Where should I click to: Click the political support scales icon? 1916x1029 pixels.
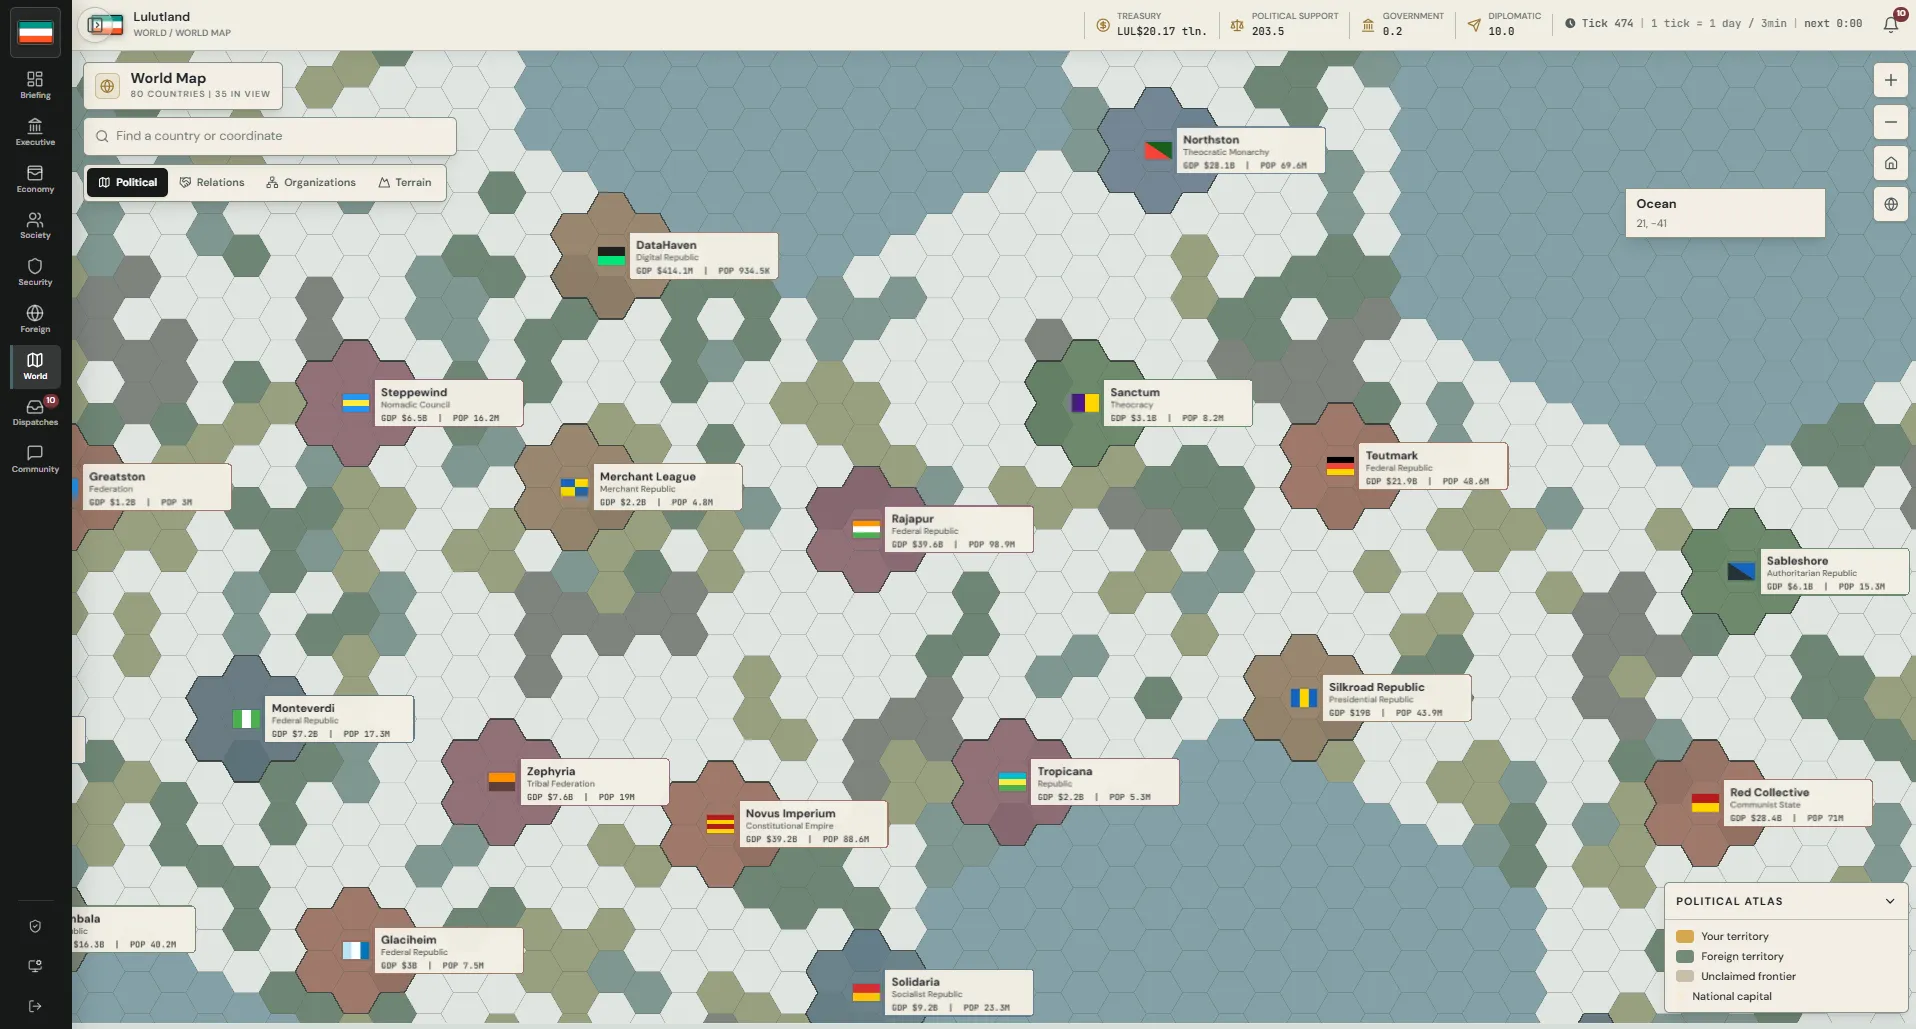pos(1237,25)
